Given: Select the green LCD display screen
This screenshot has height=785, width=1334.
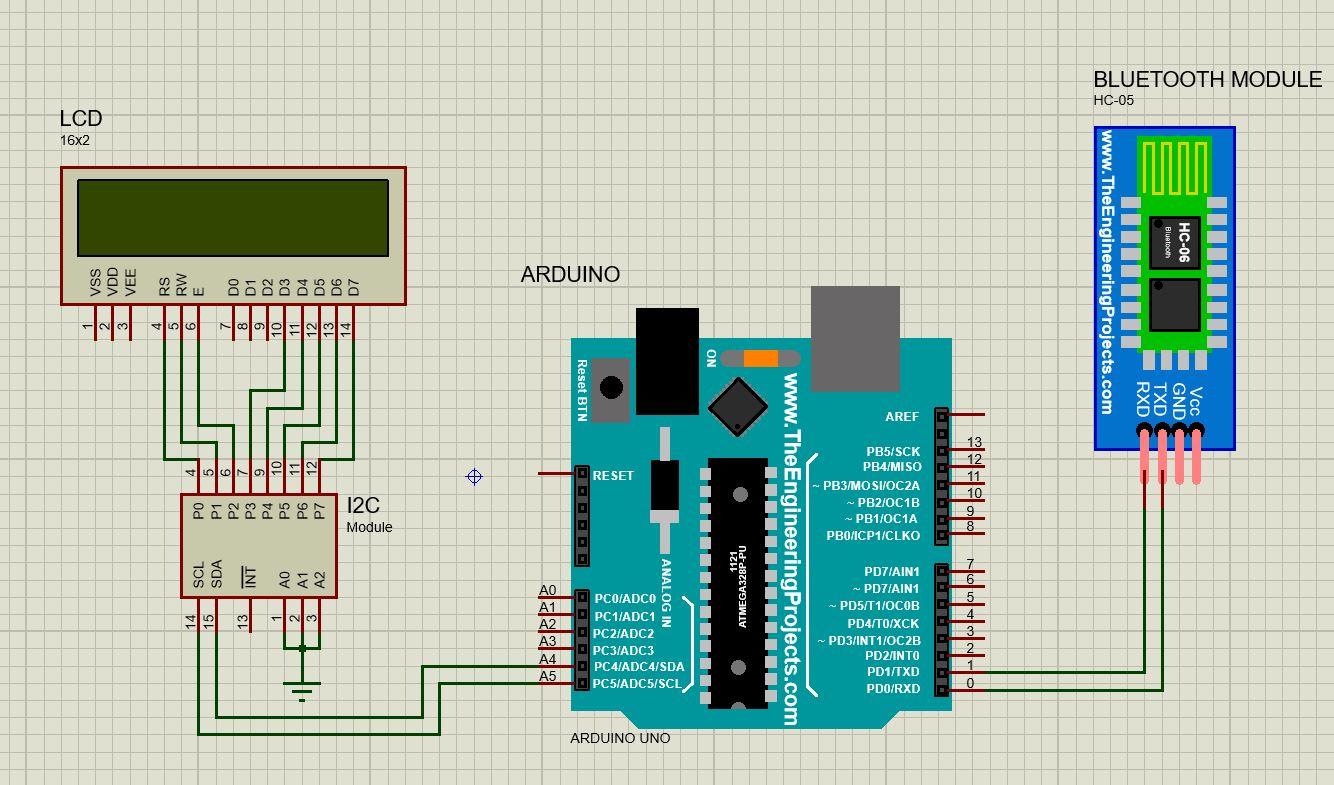Looking at the screenshot, I should point(233,218).
